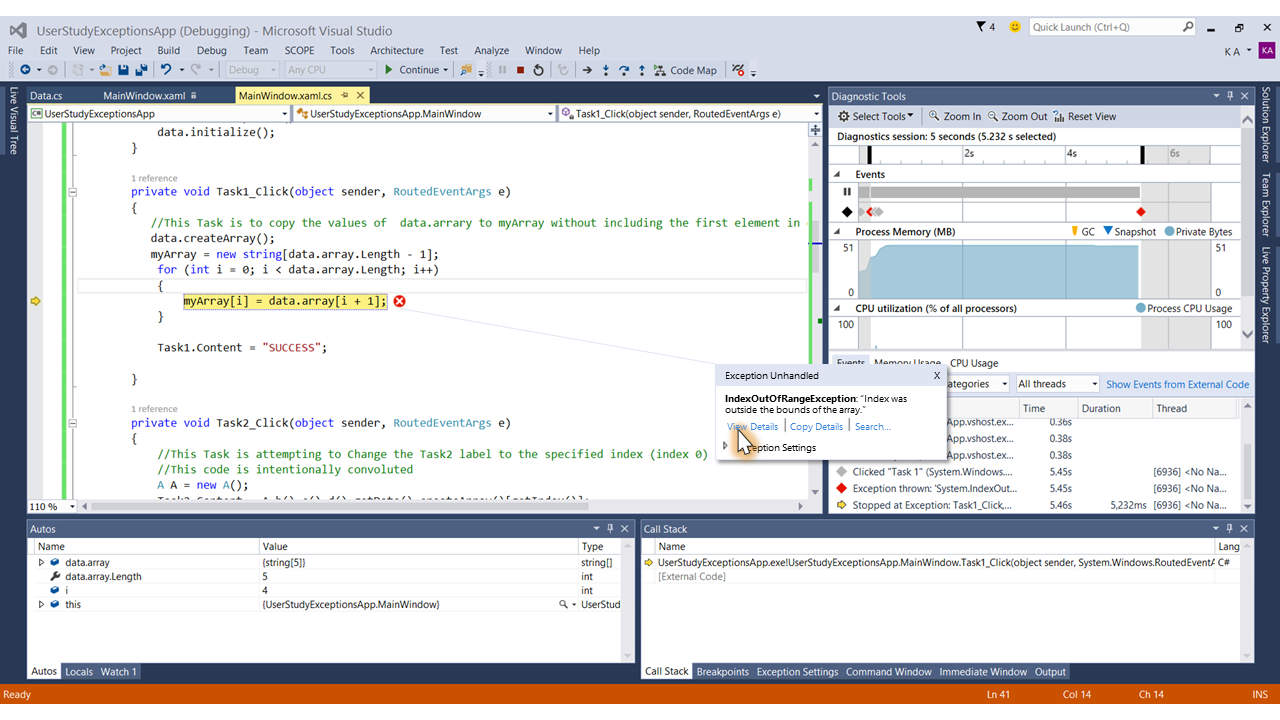
Task: Click the Break All pause icon
Action: click(502, 70)
